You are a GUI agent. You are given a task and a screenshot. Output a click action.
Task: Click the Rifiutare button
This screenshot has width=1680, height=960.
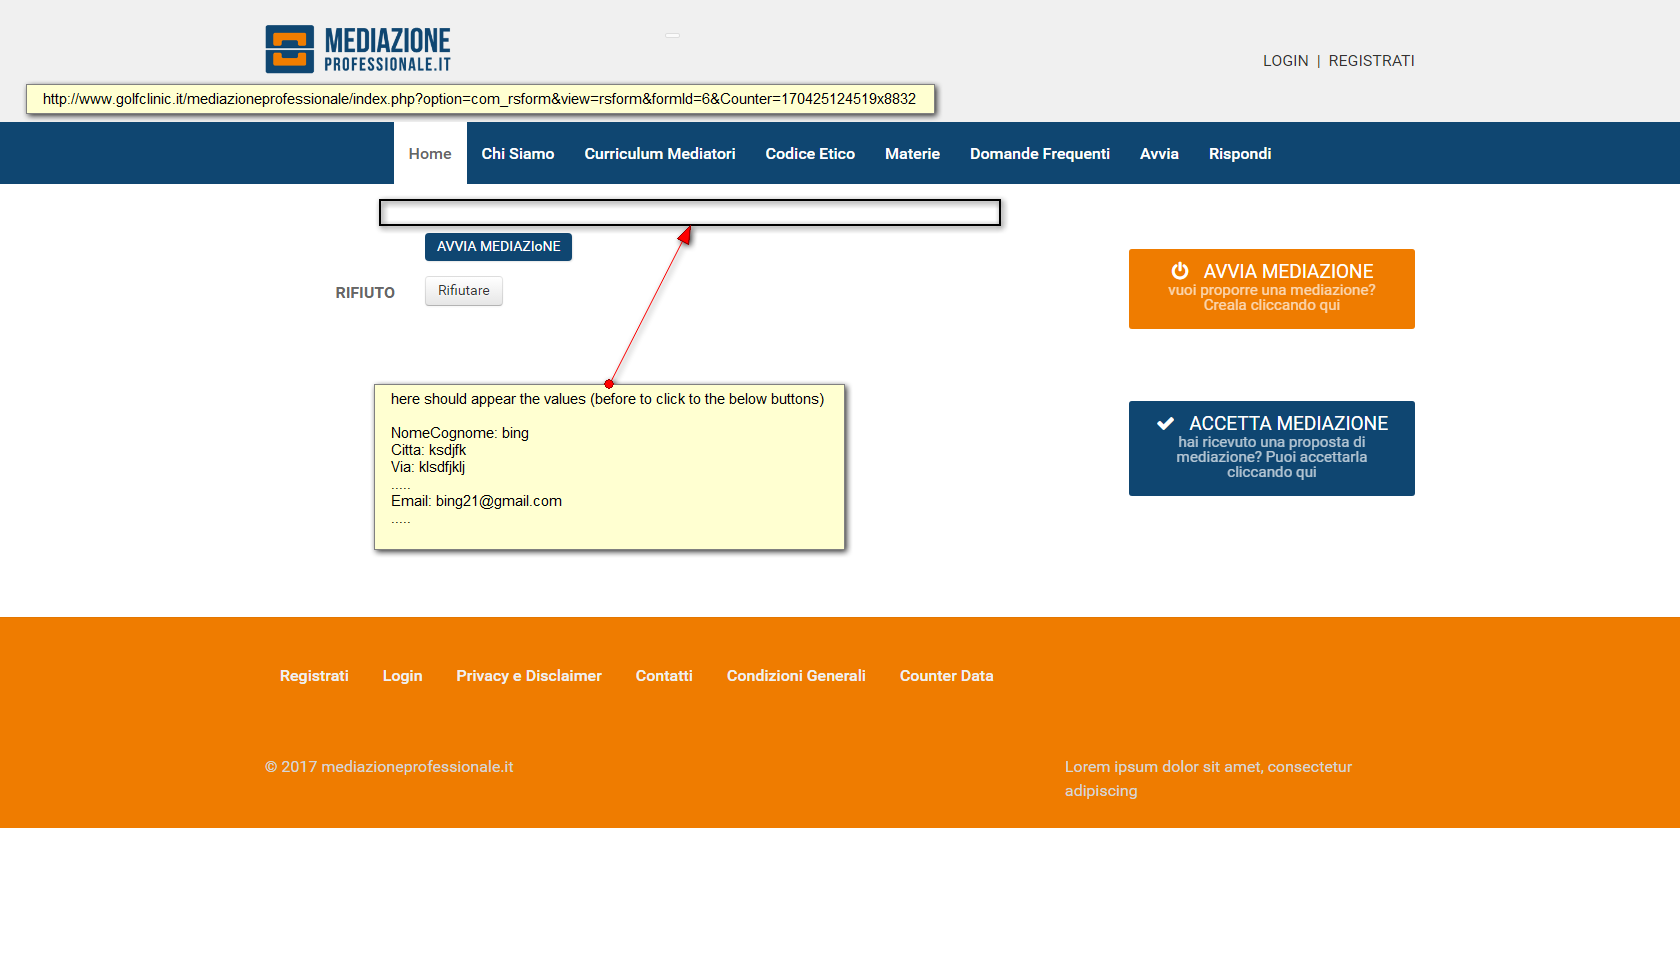coord(464,291)
